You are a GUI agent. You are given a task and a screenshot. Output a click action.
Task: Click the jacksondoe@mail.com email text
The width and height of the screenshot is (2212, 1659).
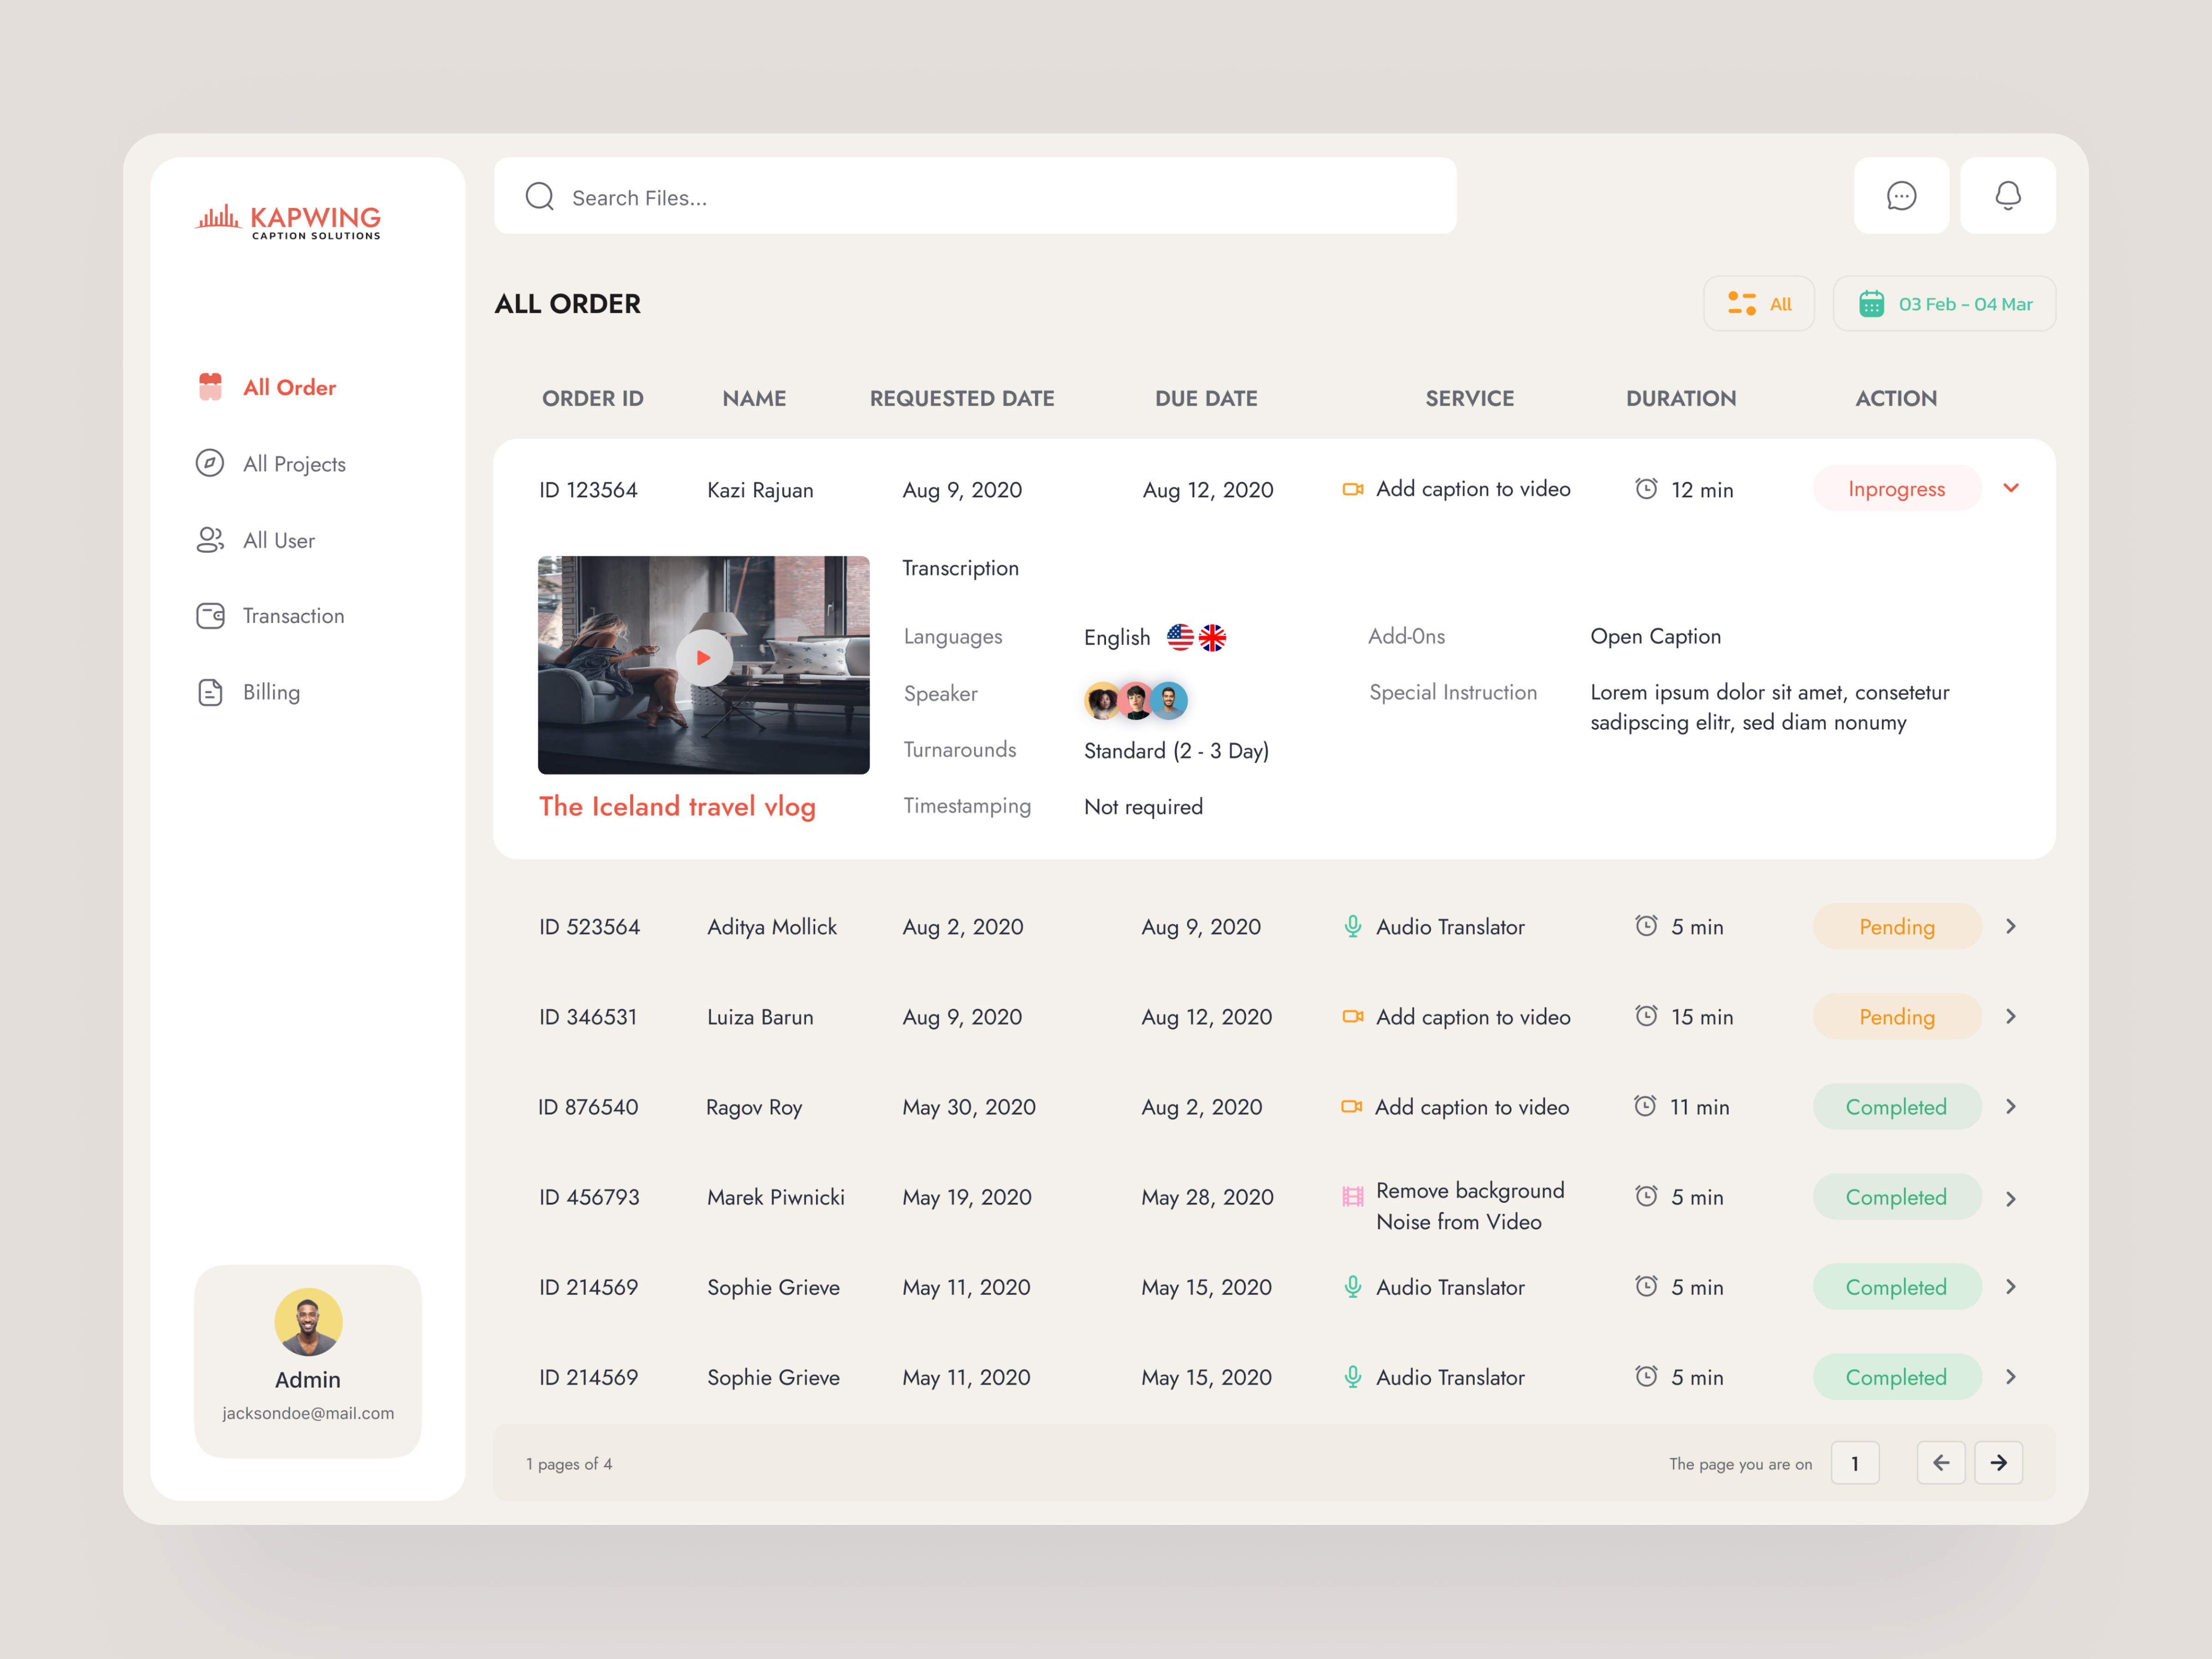pos(308,1413)
